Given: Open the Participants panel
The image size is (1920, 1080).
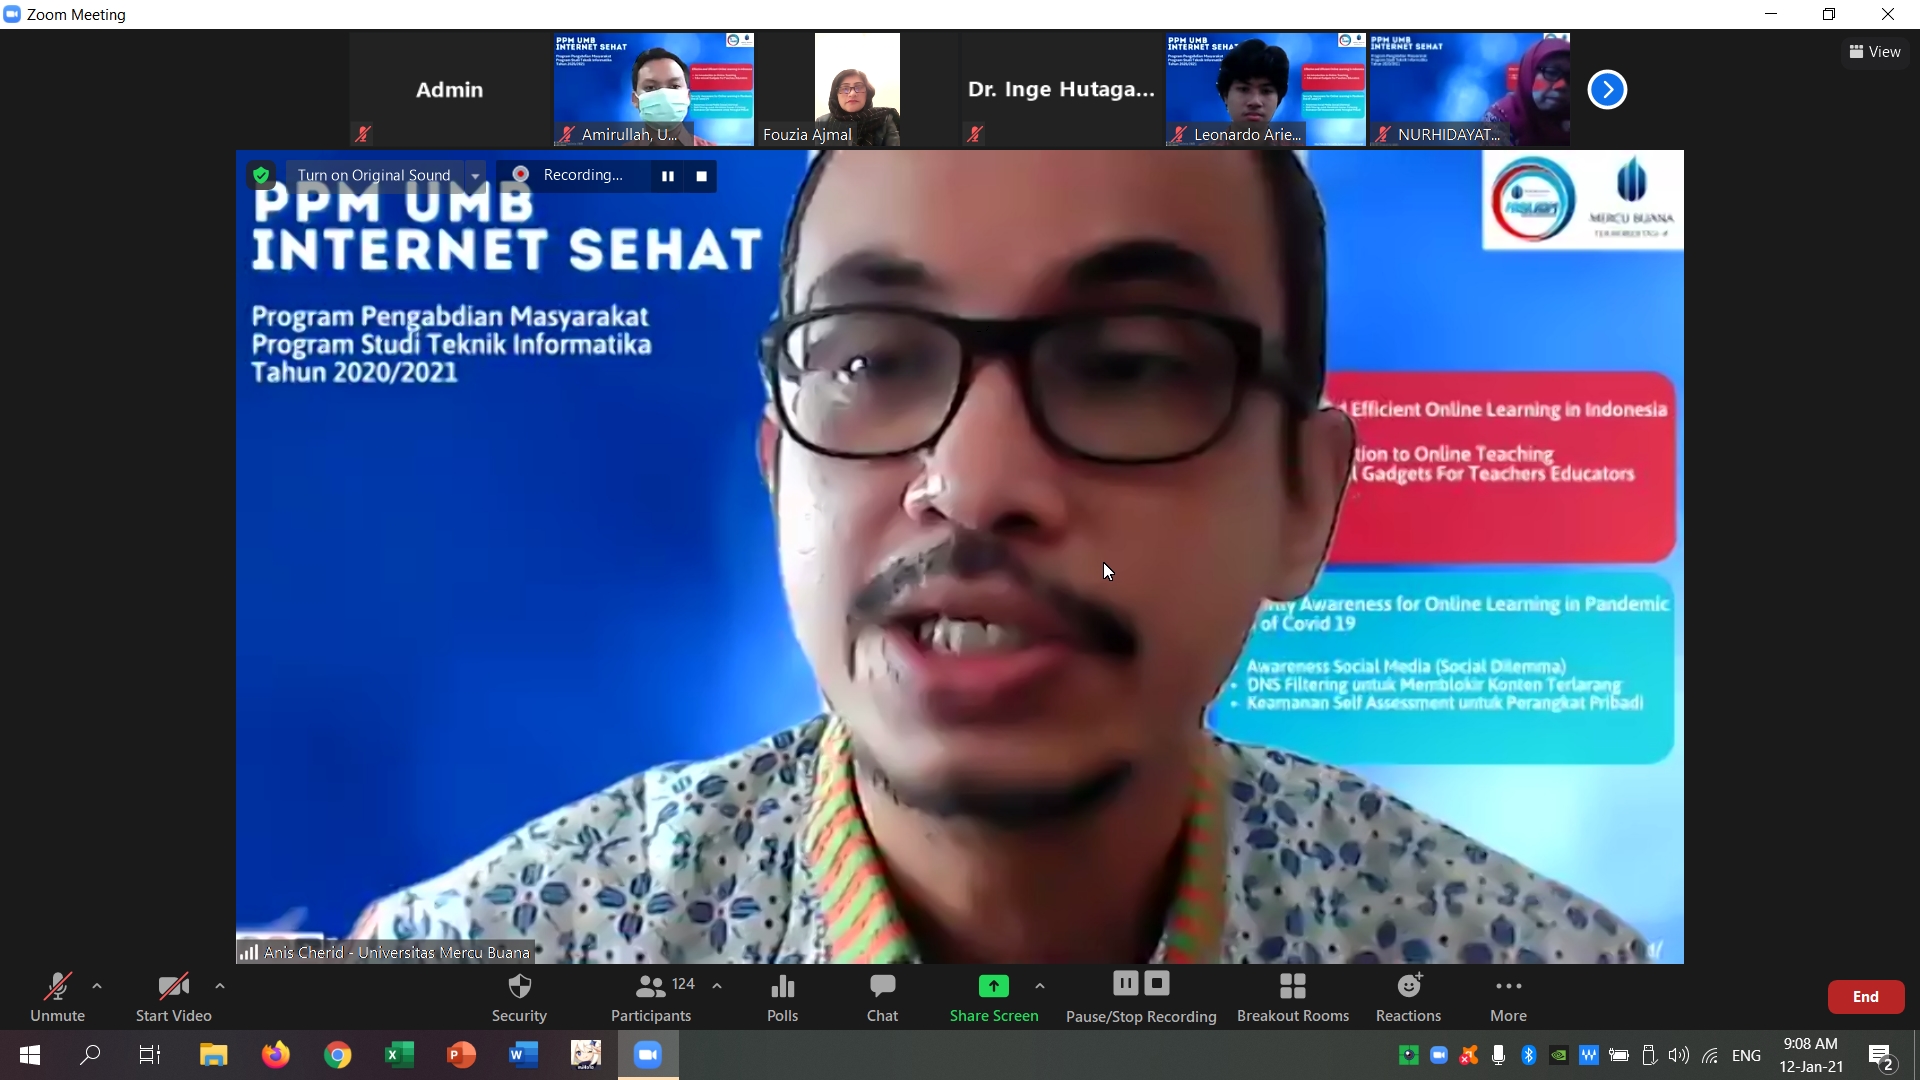Looking at the screenshot, I should pos(651,997).
